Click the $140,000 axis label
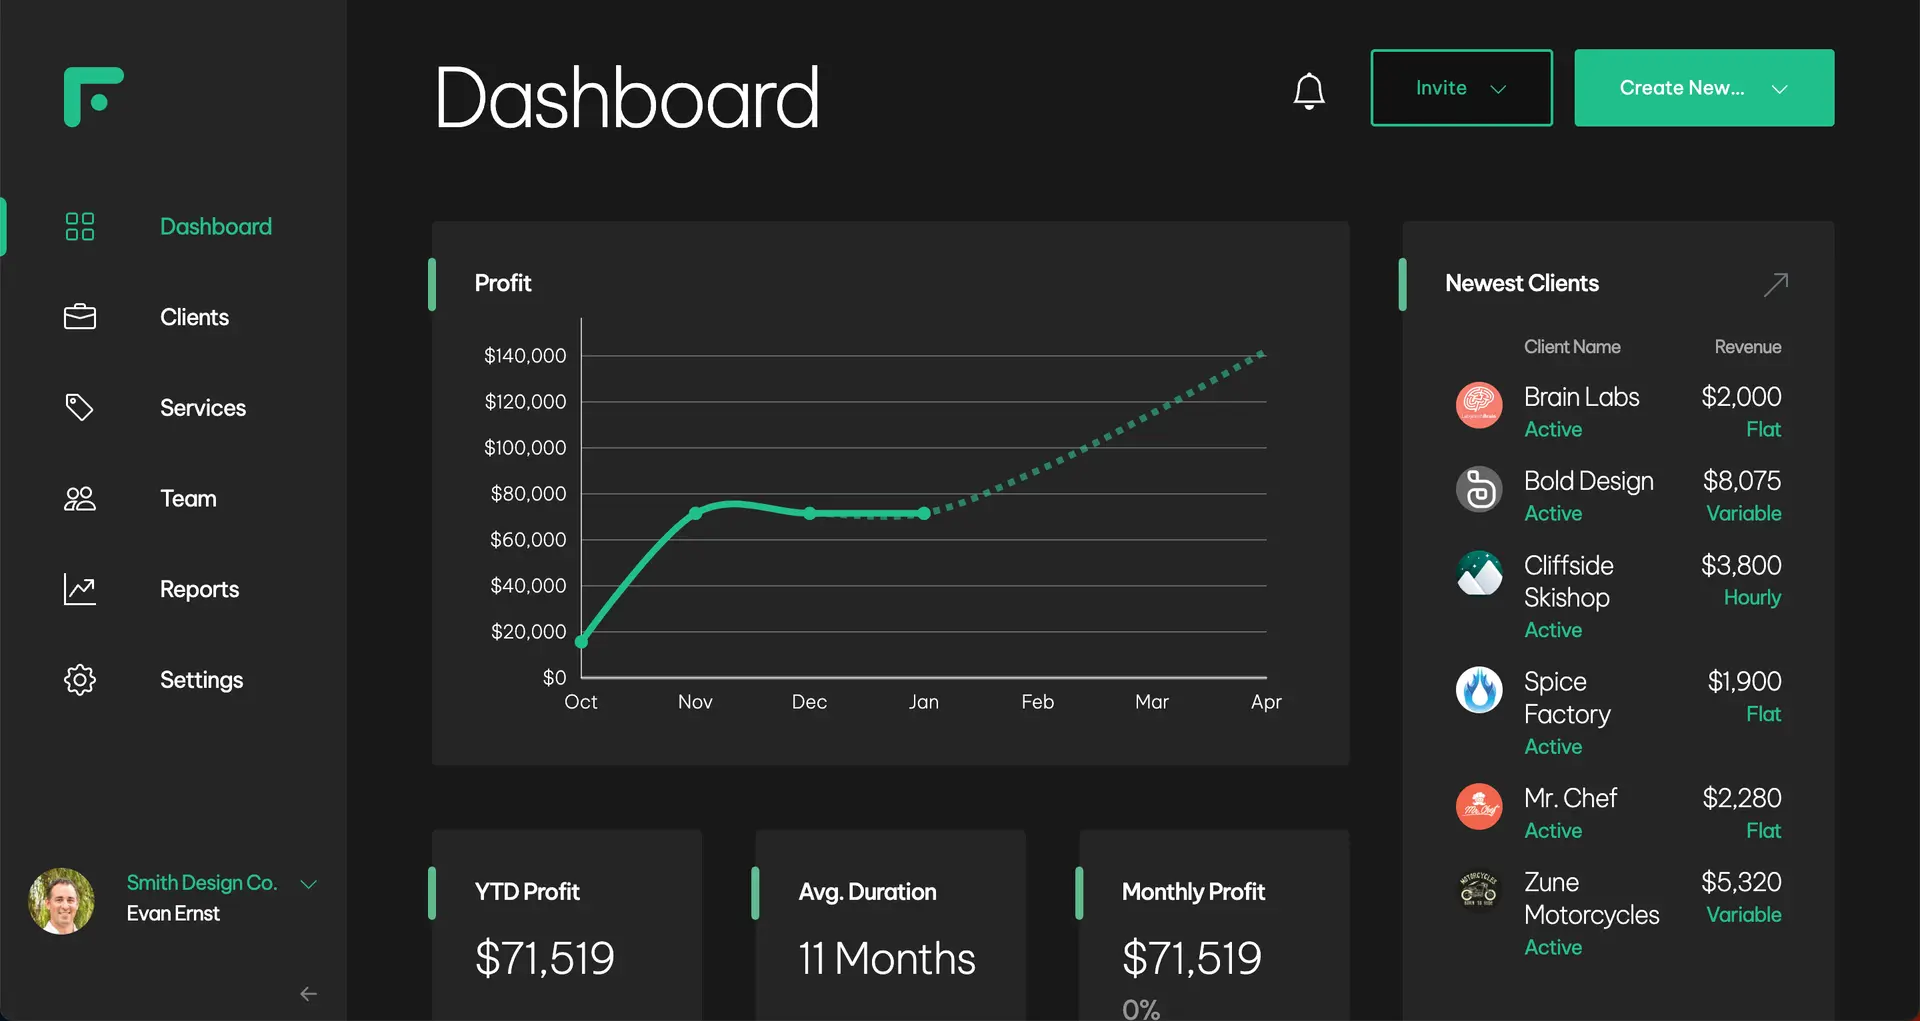Image resolution: width=1920 pixels, height=1021 pixels. point(525,356)
